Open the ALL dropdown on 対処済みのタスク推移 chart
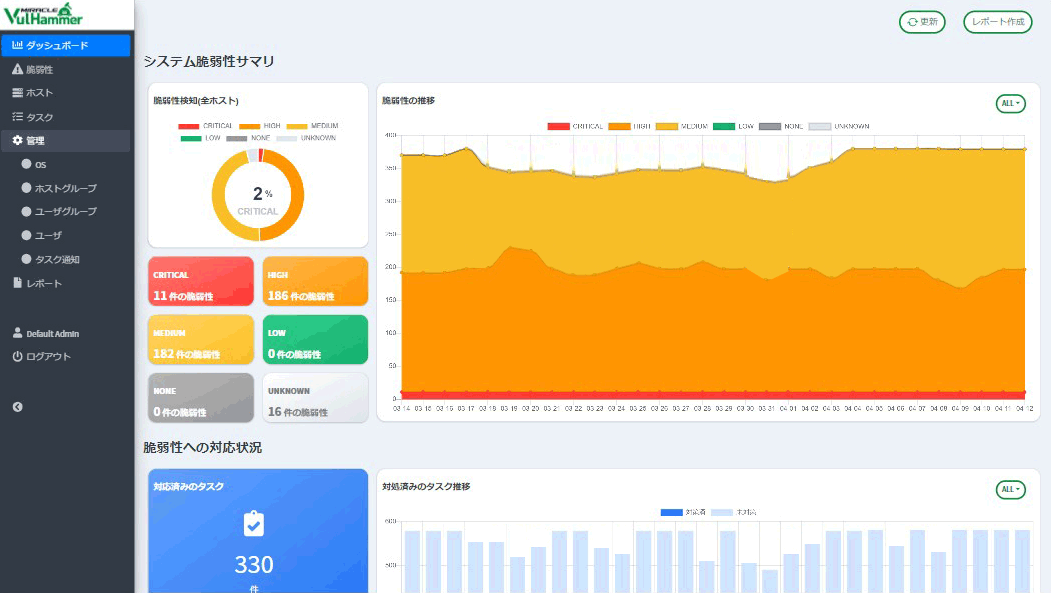The height and width of the screenshot is (593, 1051). tap(1010, 489)
